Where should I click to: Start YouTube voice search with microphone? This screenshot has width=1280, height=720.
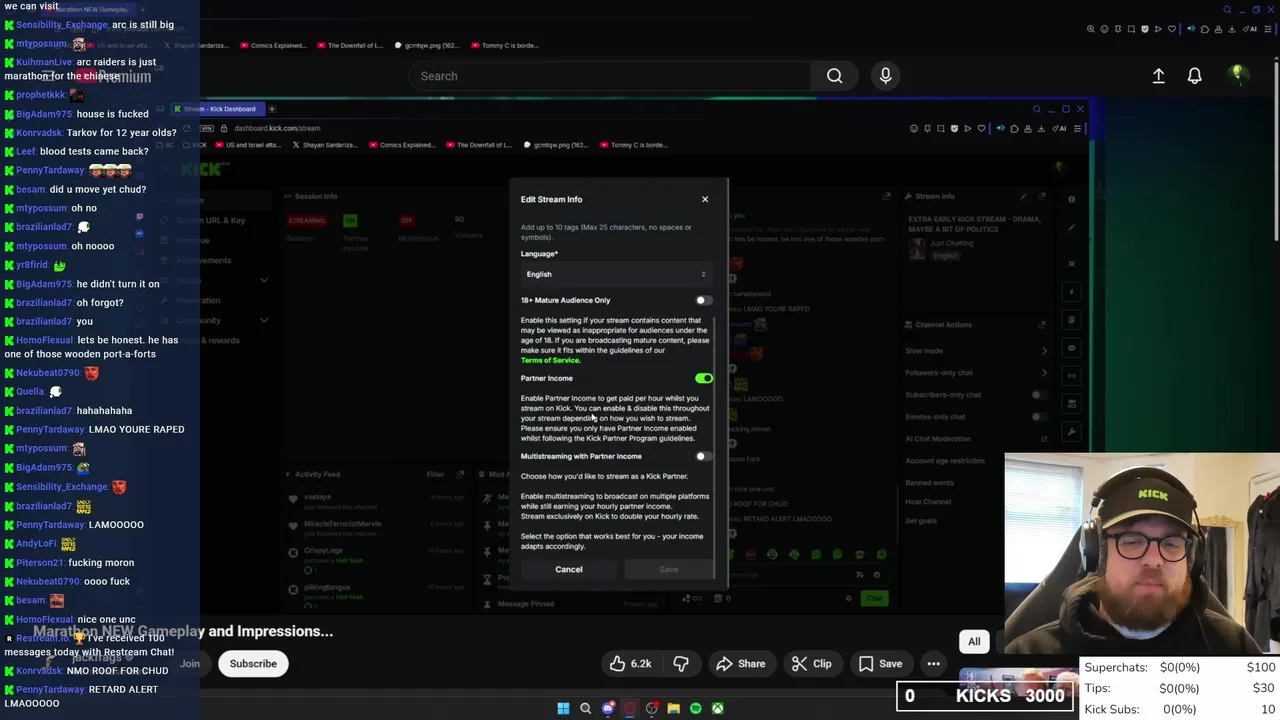885,76
